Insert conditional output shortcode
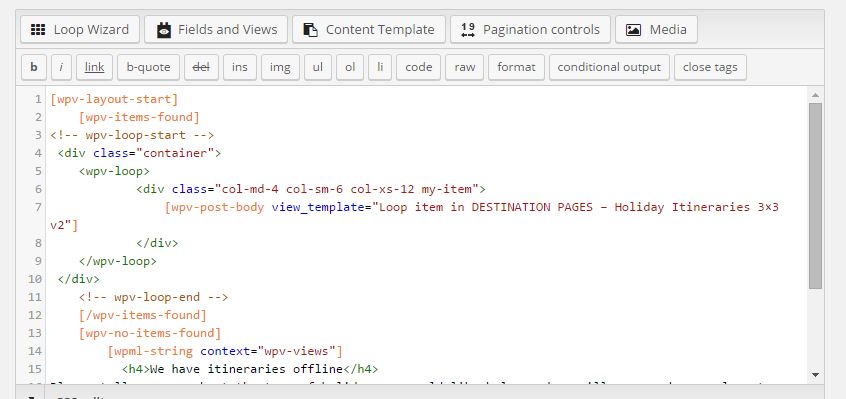Viewport: 846px width, 399px height. (609, 67)
